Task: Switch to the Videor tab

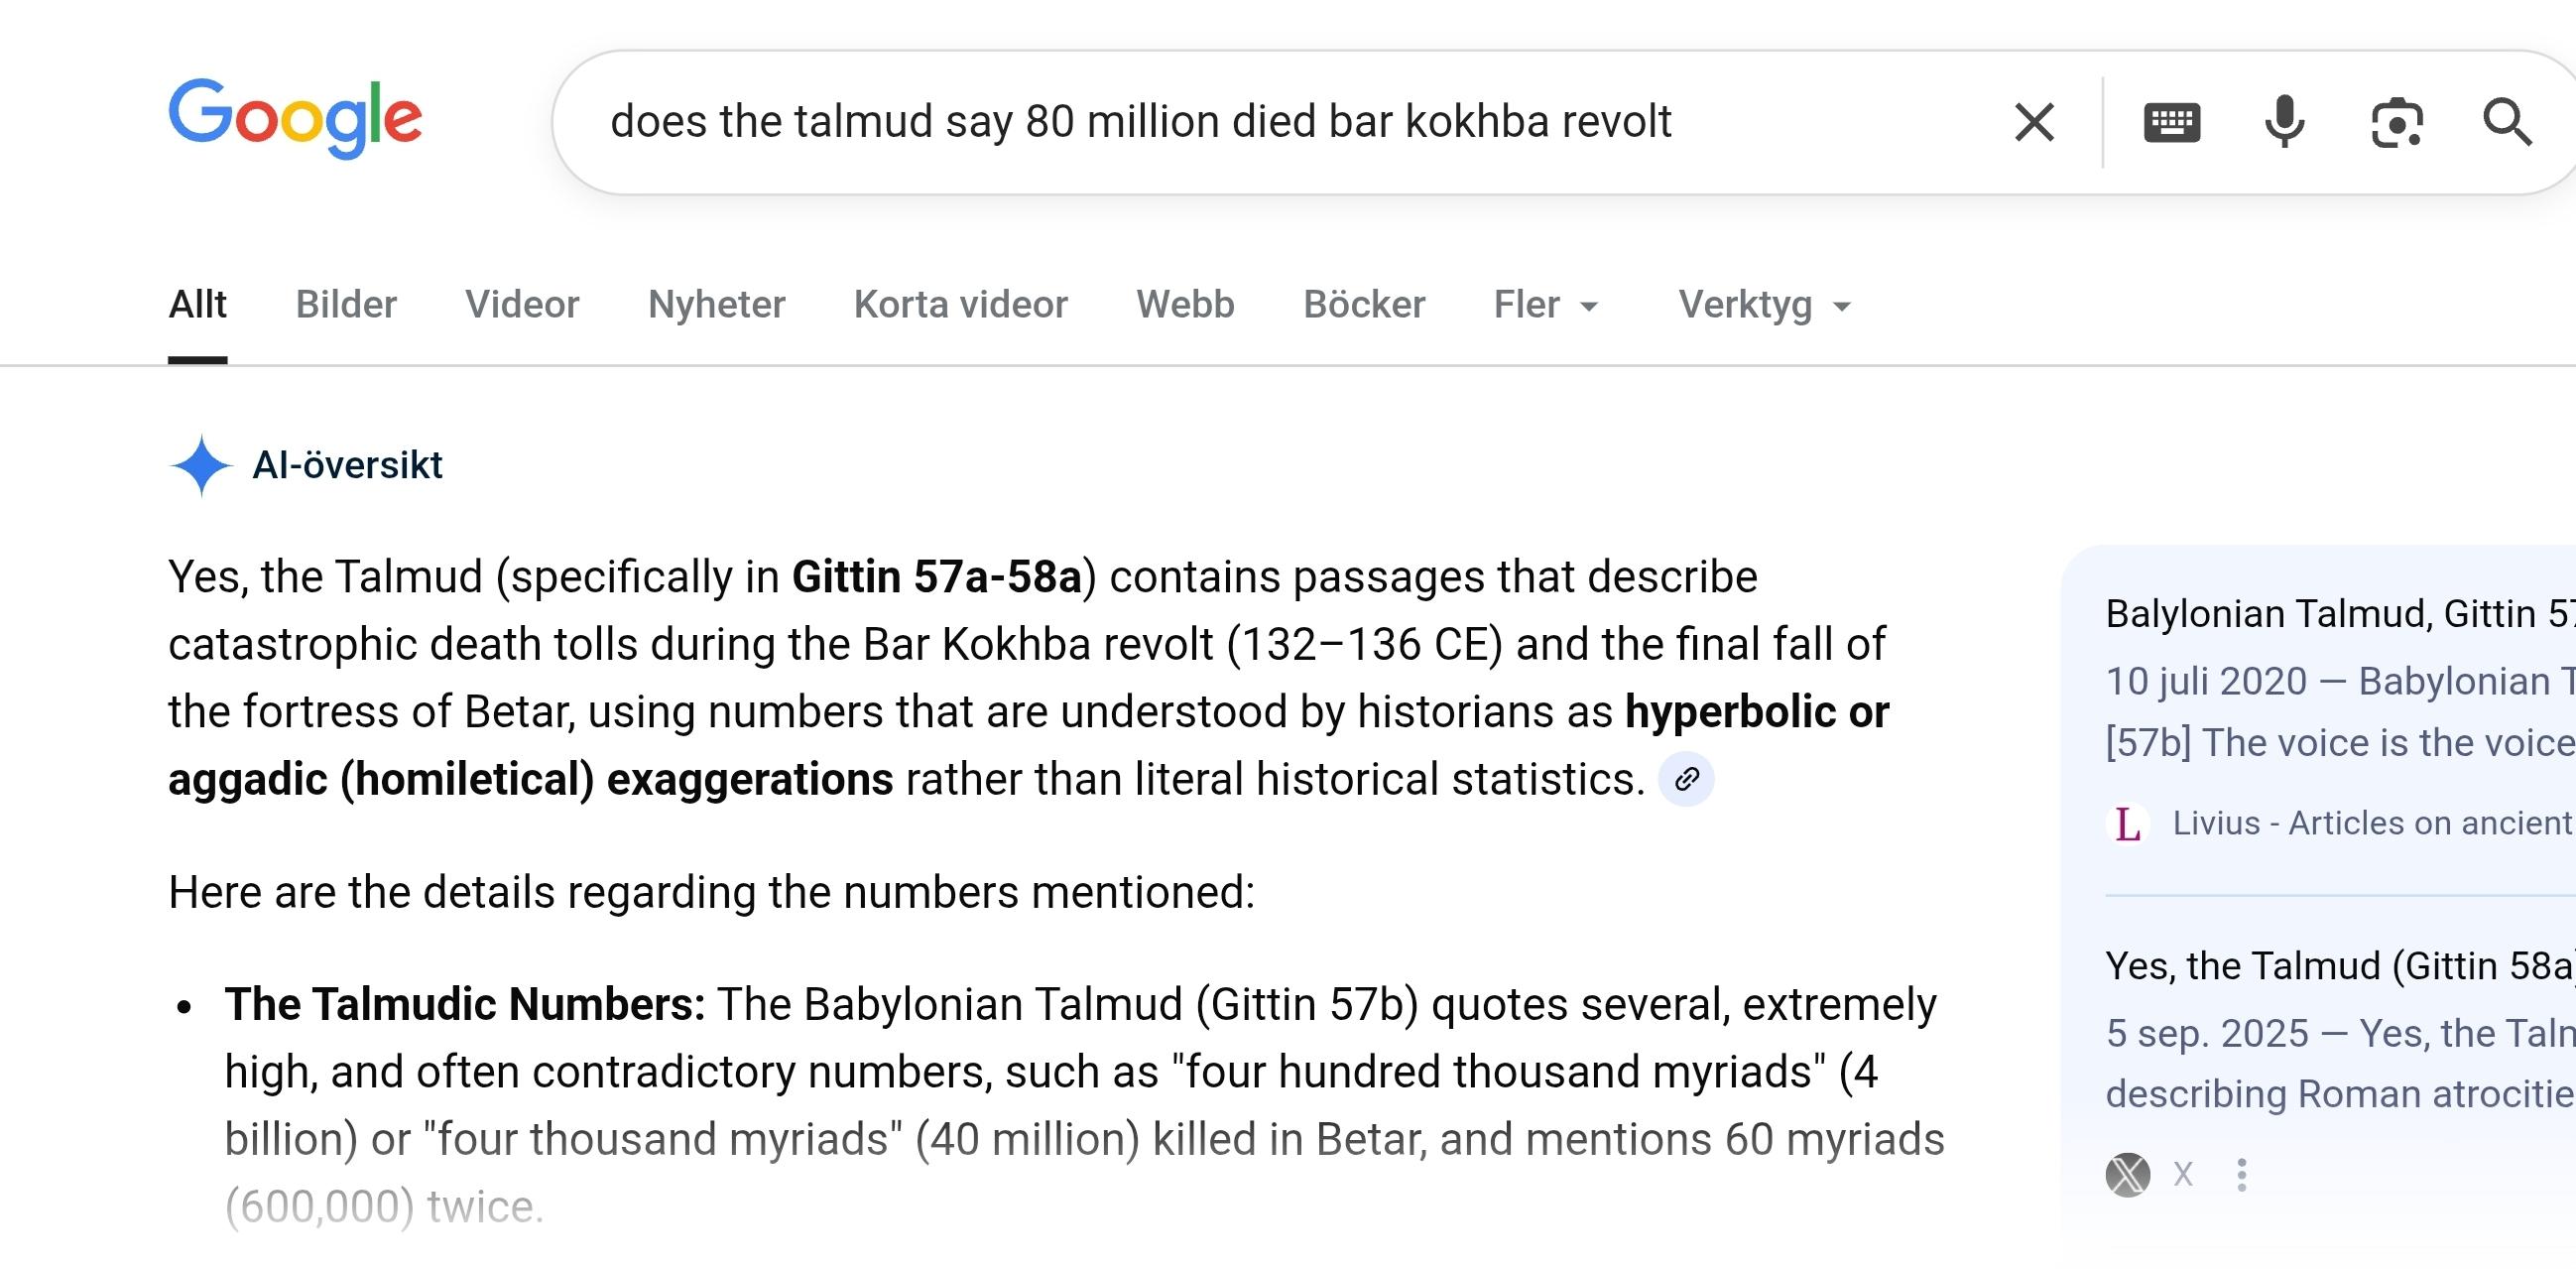Action: [522, 304]
